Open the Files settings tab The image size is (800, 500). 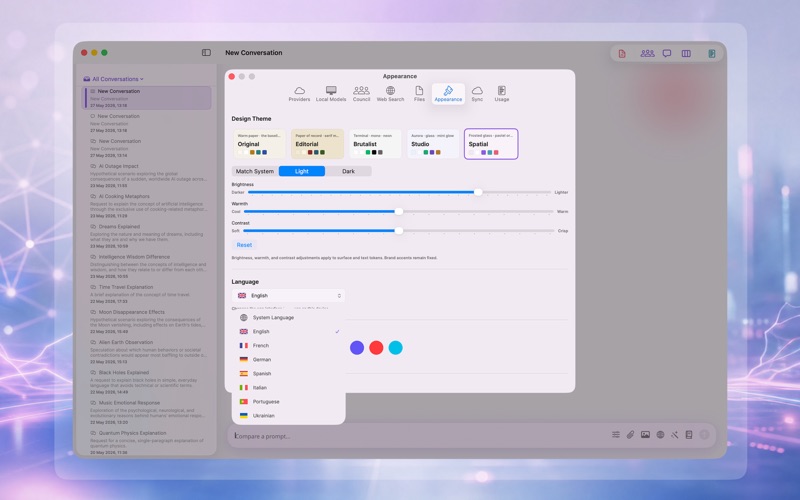click(x=419, y=94)
